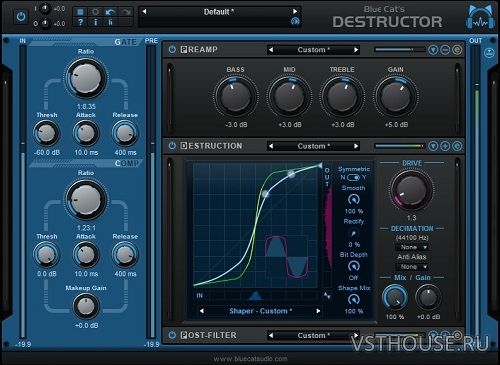Toggle the Destruction section power button
The image size is (500, 365).
(172, 146)
